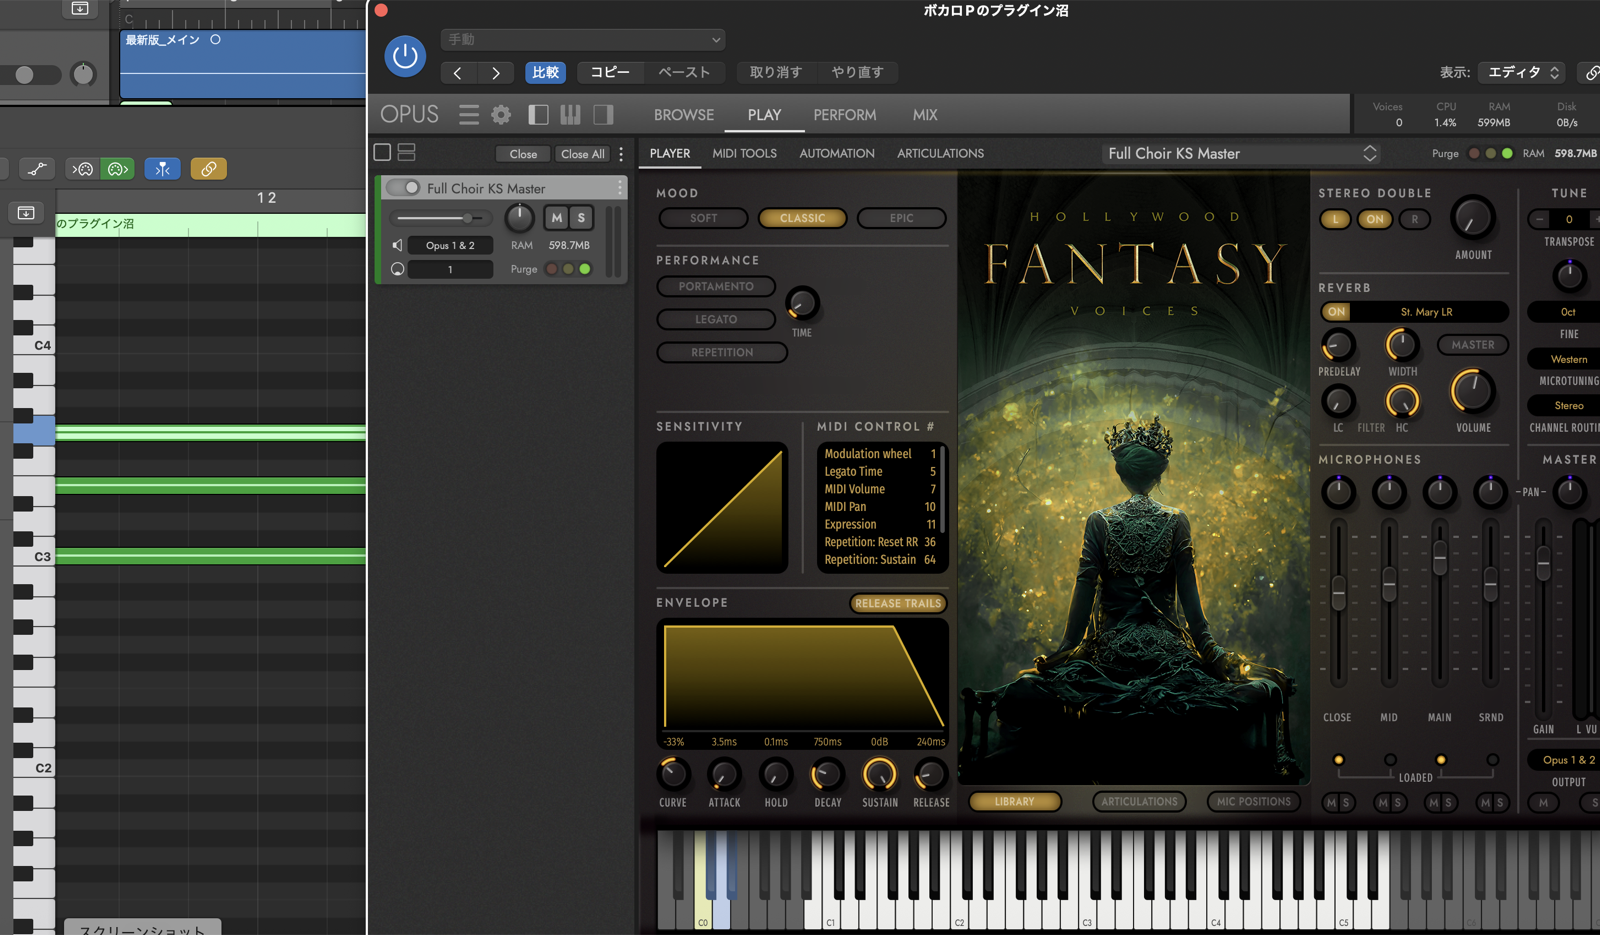Toggle the MID microphone loaded indicator
1600x935 pixels.
tap(1390, 760)
